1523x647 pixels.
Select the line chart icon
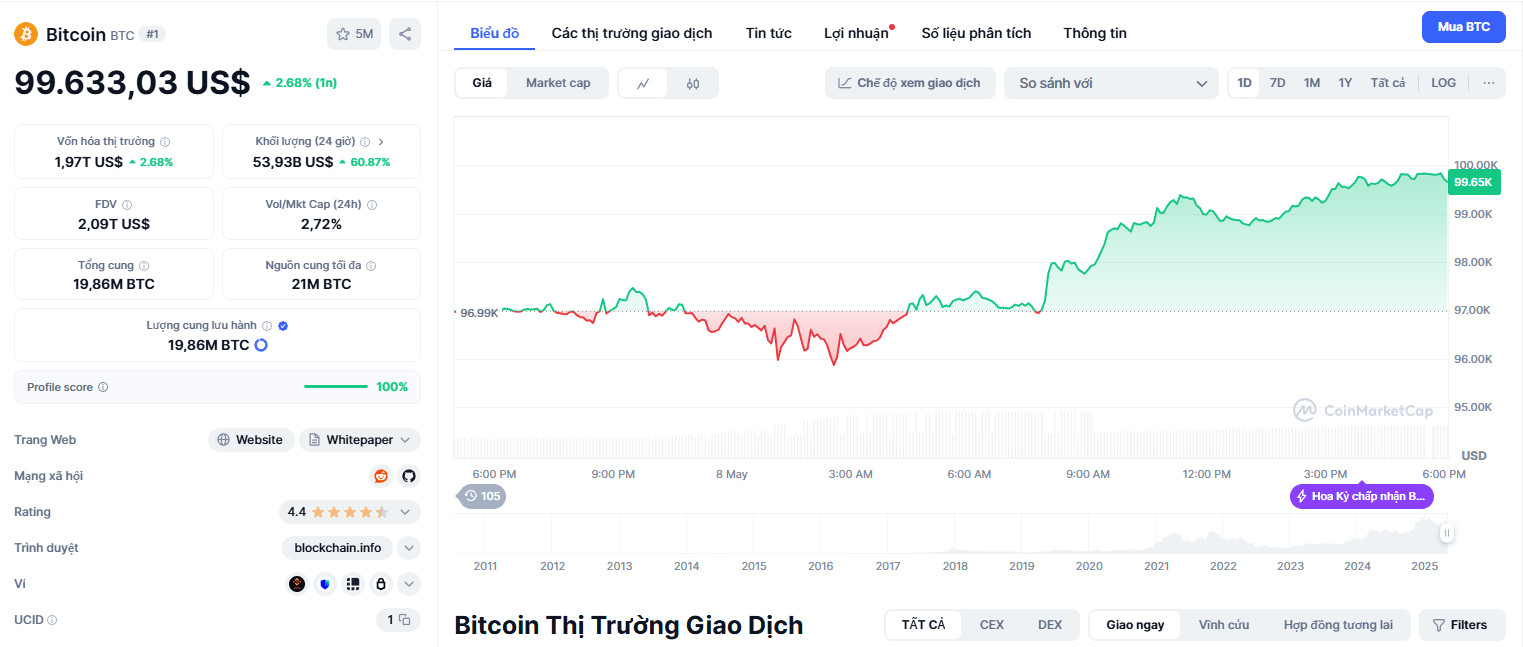point(645,83)
